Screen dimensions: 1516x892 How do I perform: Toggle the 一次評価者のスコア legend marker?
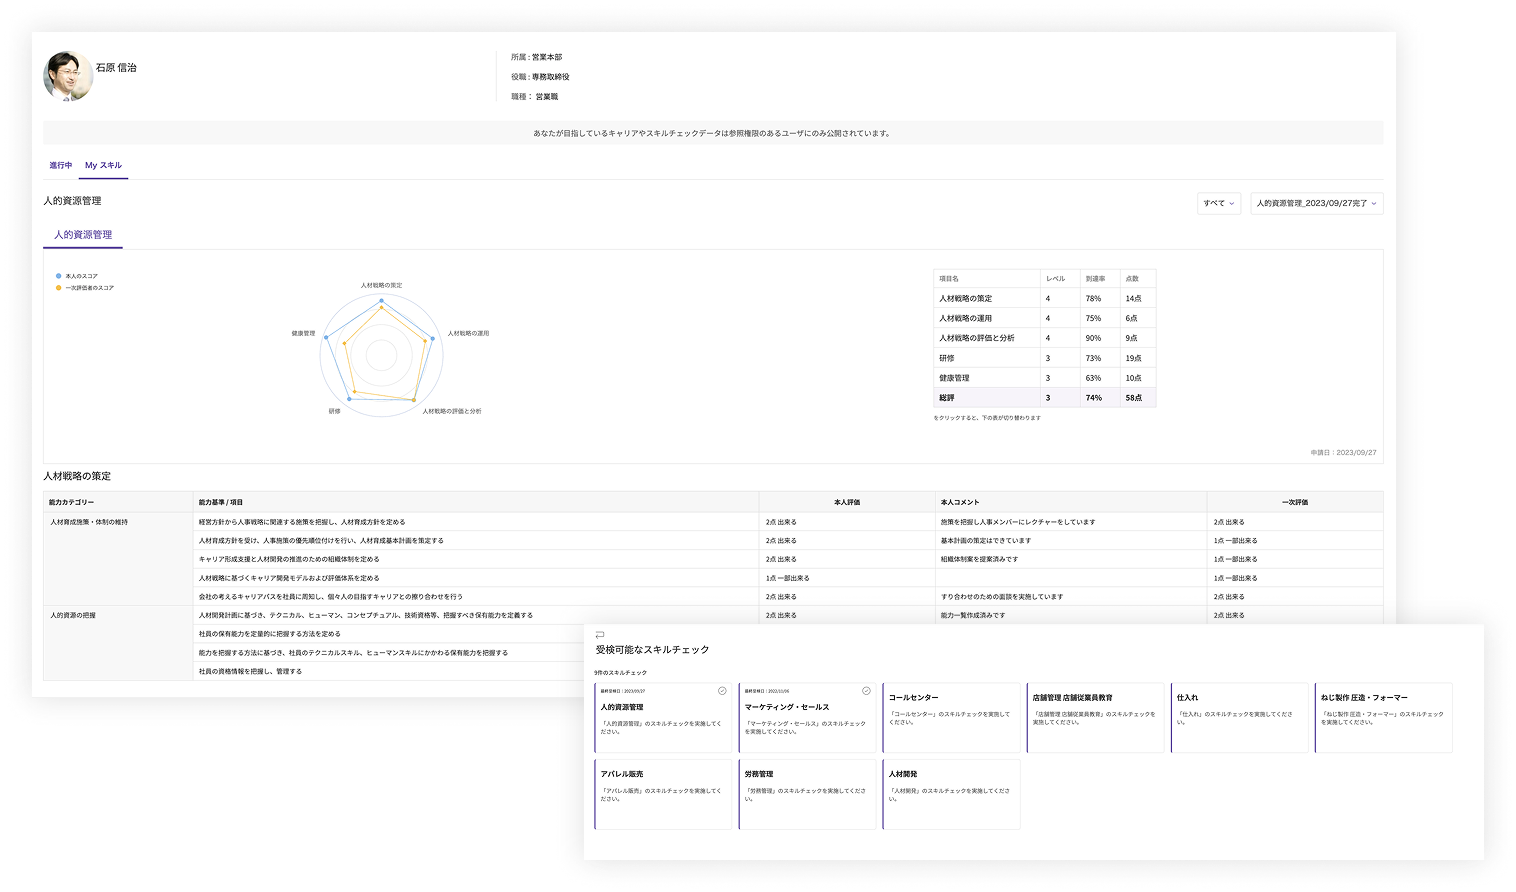pyautogui.click(x=59, y=288)
